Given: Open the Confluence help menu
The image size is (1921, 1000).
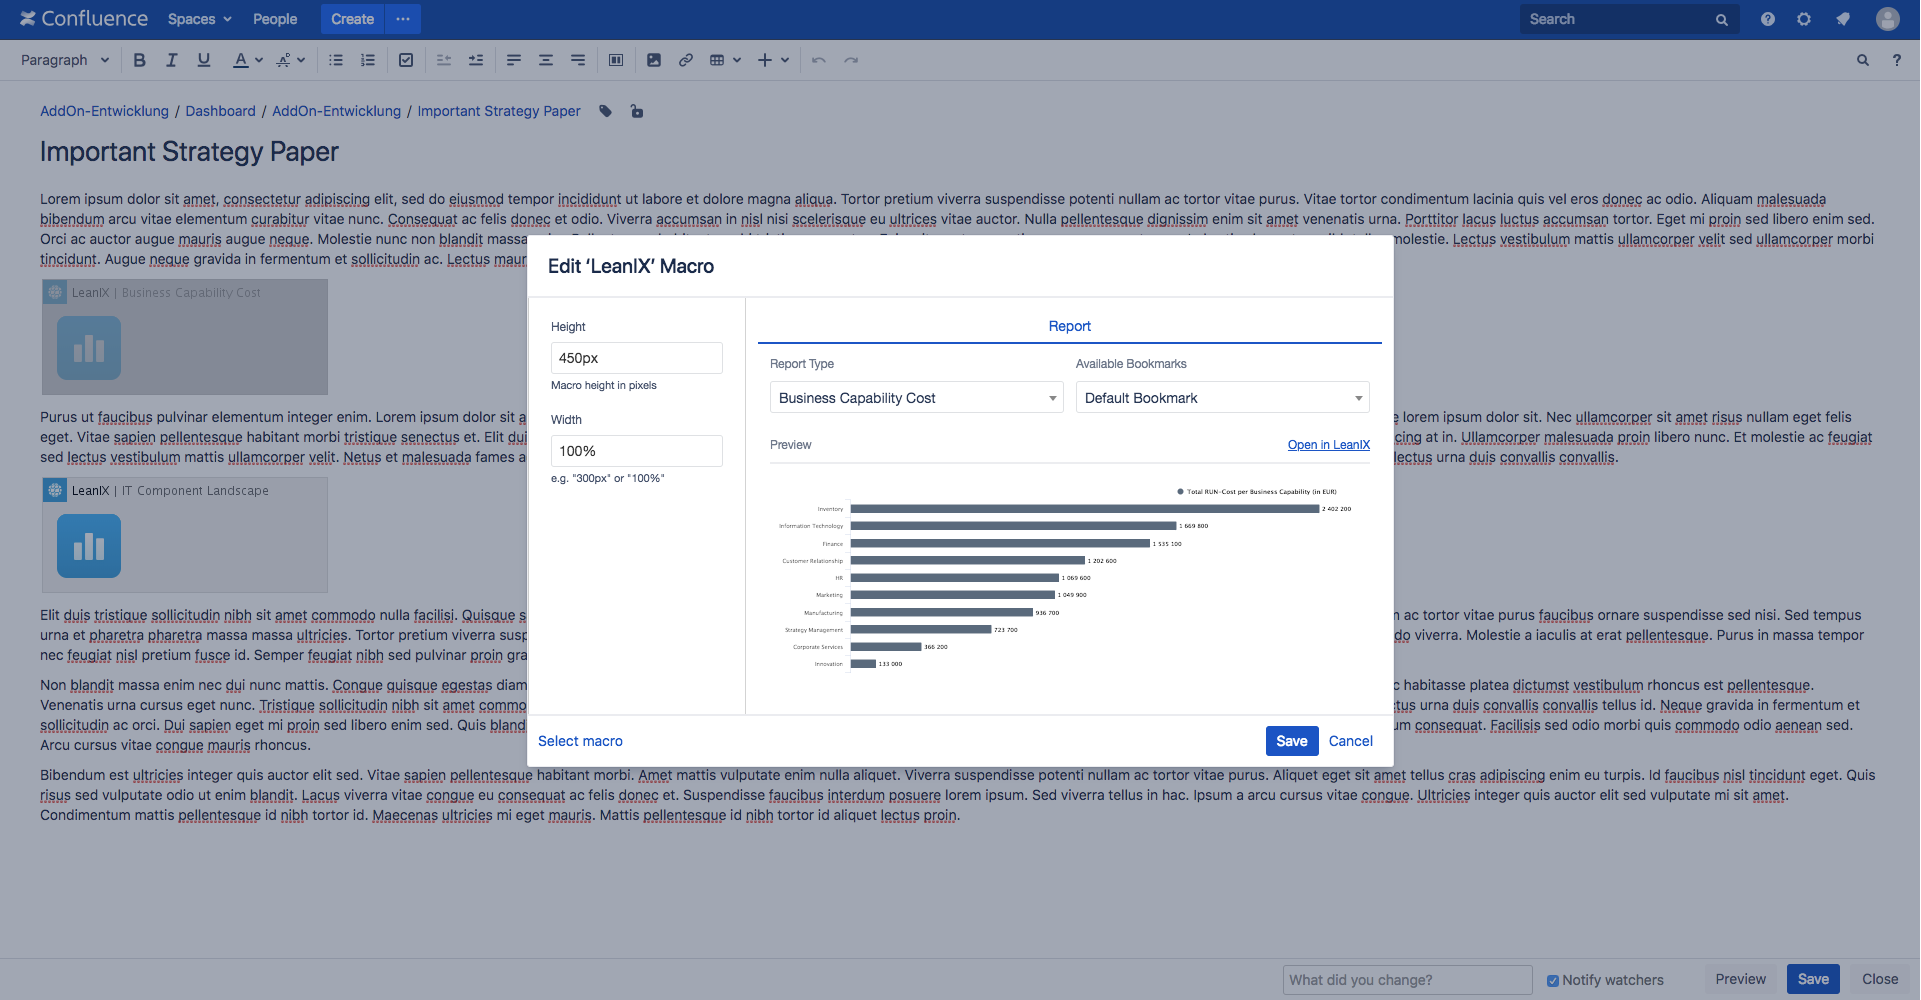Looking at the screenshot, I should pyautogui.click(x=1768, y=19).
